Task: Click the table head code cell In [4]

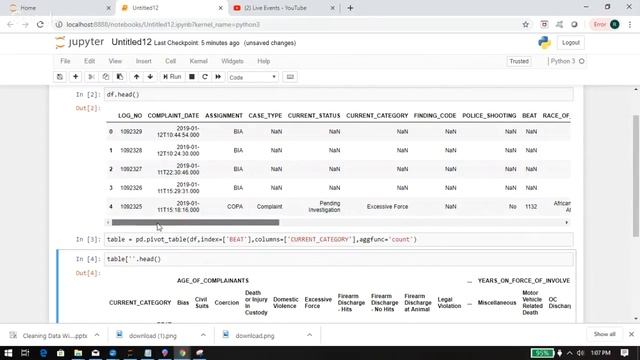Action: coord(338,259)
